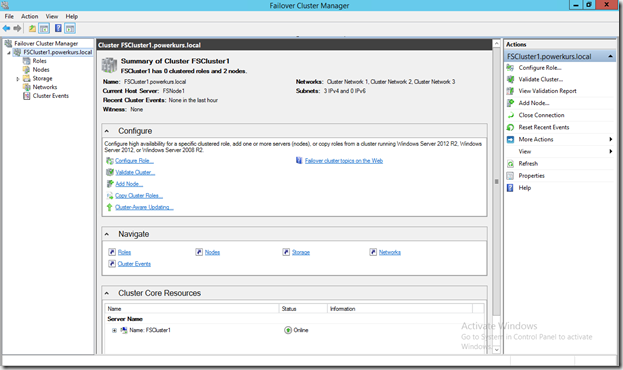This screenshot has width=623, height=370.
Task: Open the View menu in menu bar
Action: (x=52, y=16)
